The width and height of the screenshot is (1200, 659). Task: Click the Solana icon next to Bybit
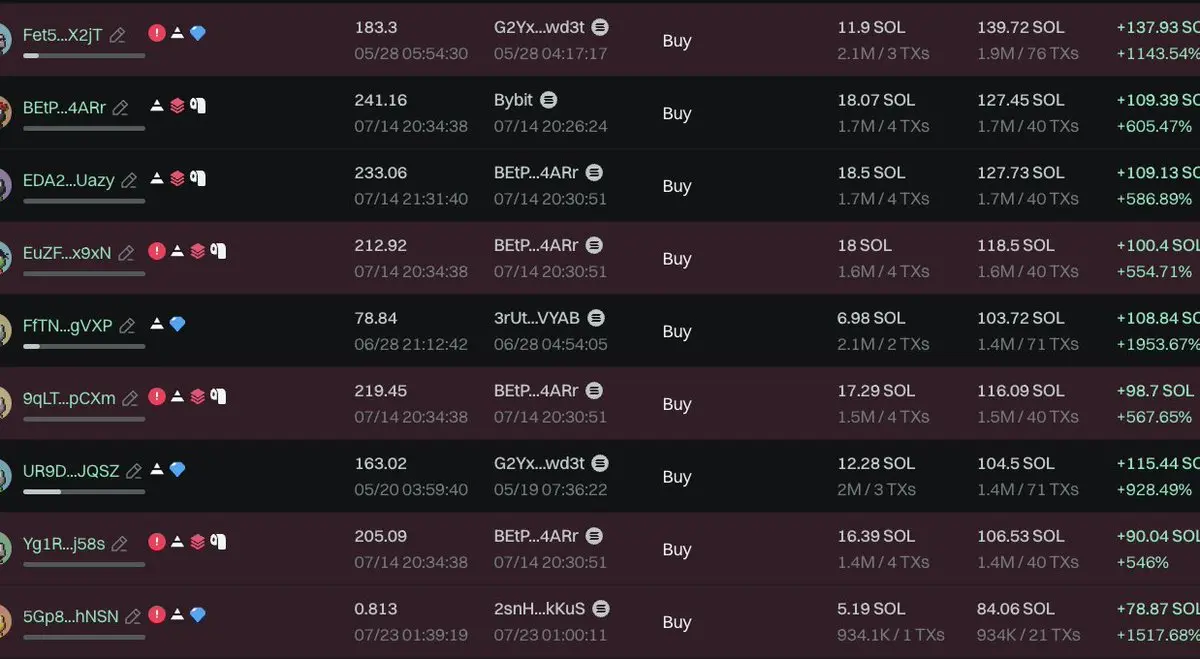pyautogui.click(x=549, y=100)
